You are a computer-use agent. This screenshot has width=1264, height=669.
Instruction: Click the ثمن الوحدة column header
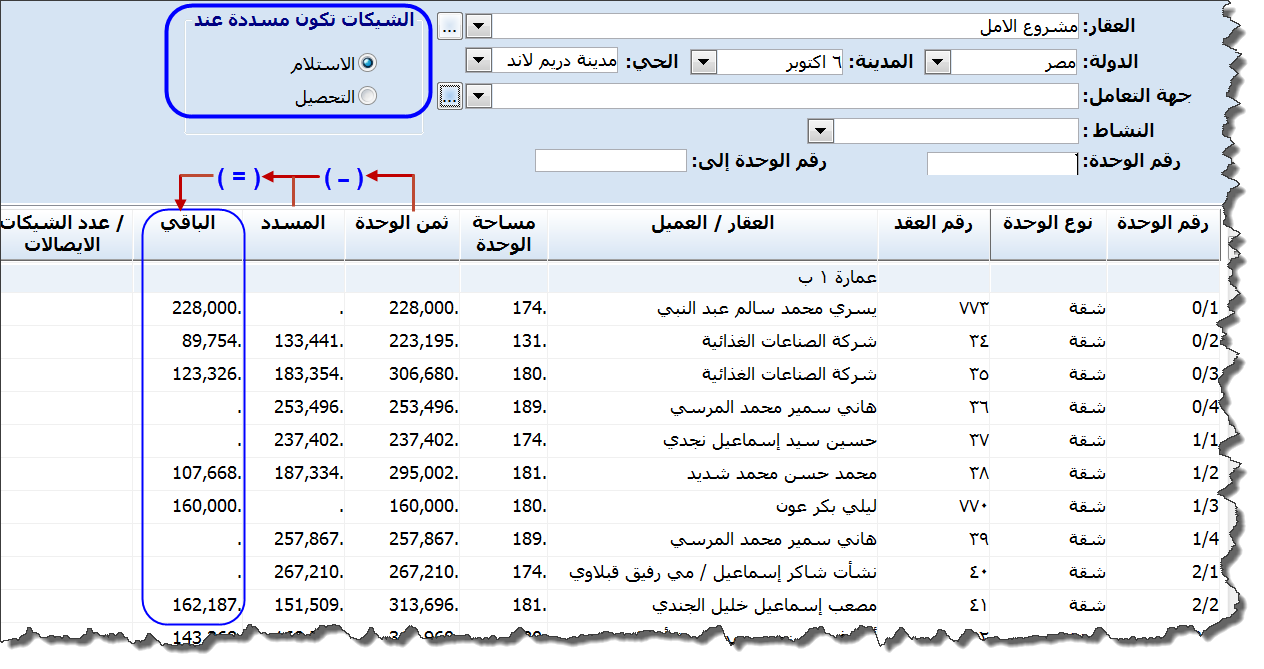pos(403,224)
